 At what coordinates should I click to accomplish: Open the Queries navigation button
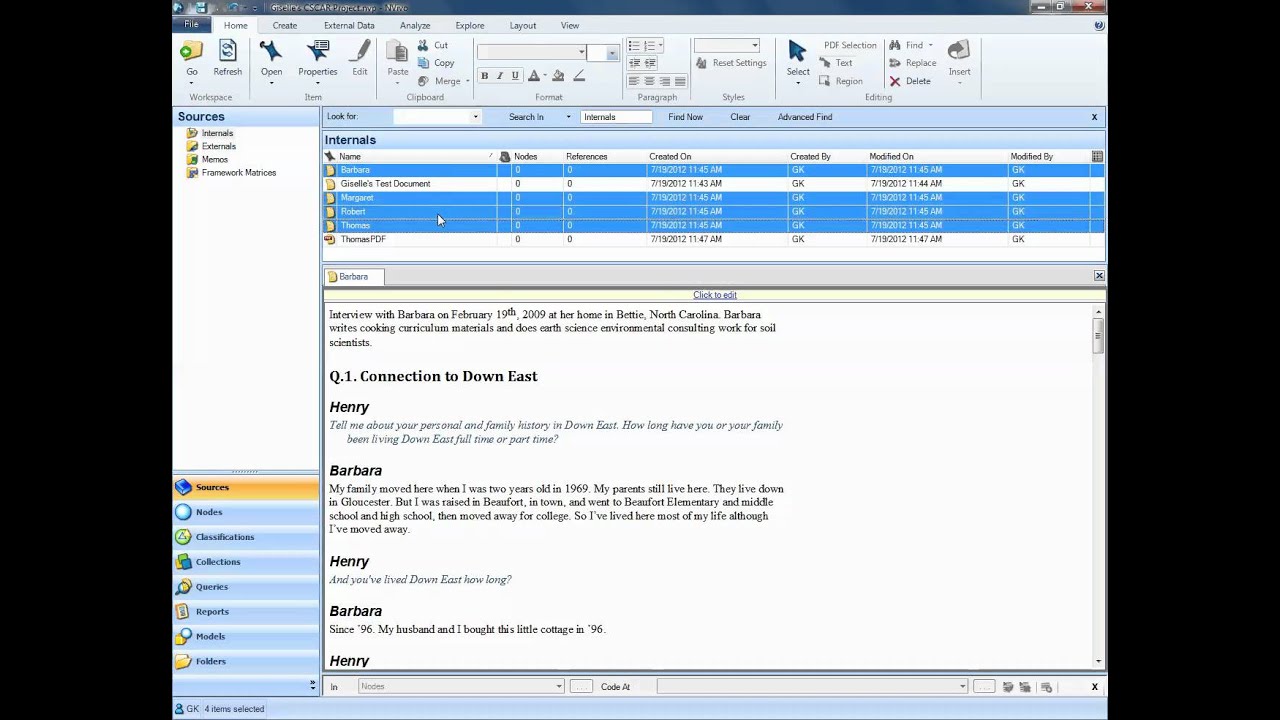pos(246,587)
